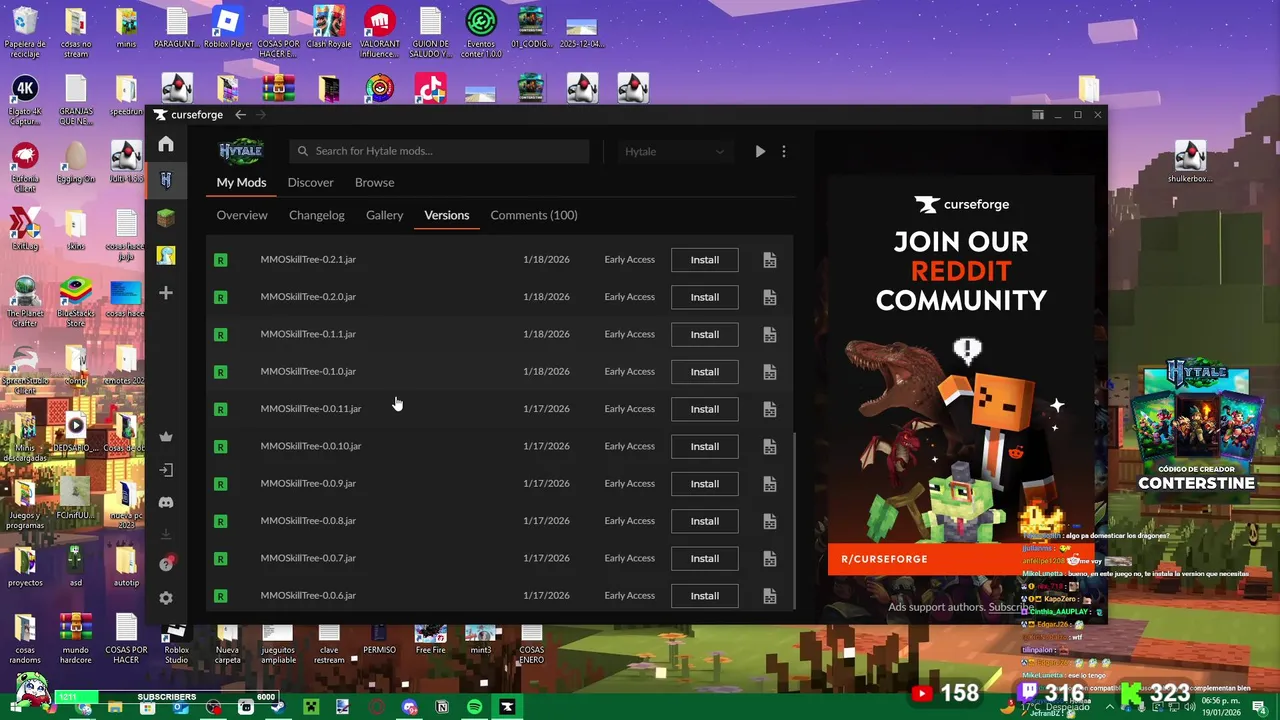Open the Notion icon in taskbar
Viewport: 1280px width, 720px height.
tap(442, 707)
